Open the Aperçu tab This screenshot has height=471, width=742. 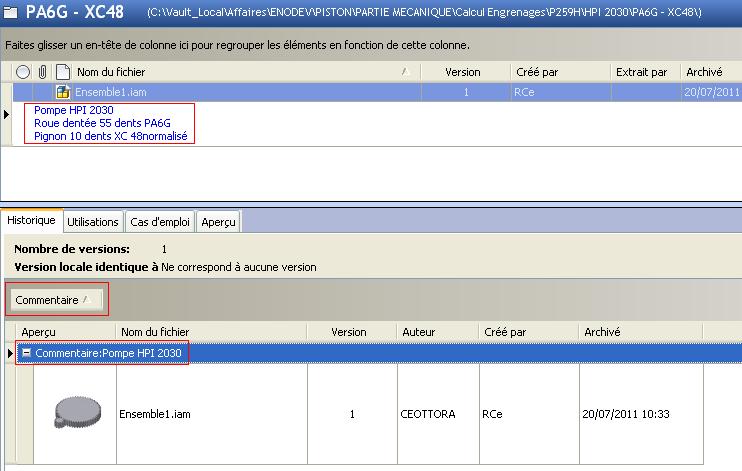tap(218, 222)
